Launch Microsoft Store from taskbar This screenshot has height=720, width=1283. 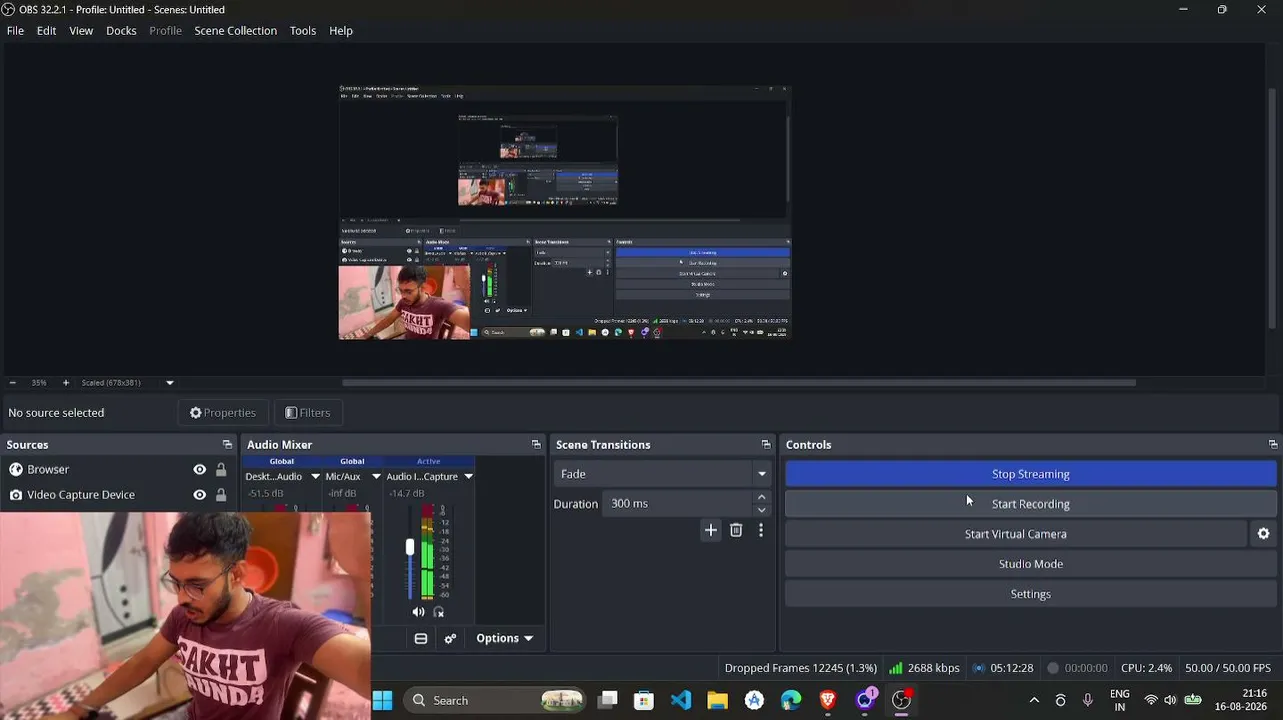click(x=644, y=700)
